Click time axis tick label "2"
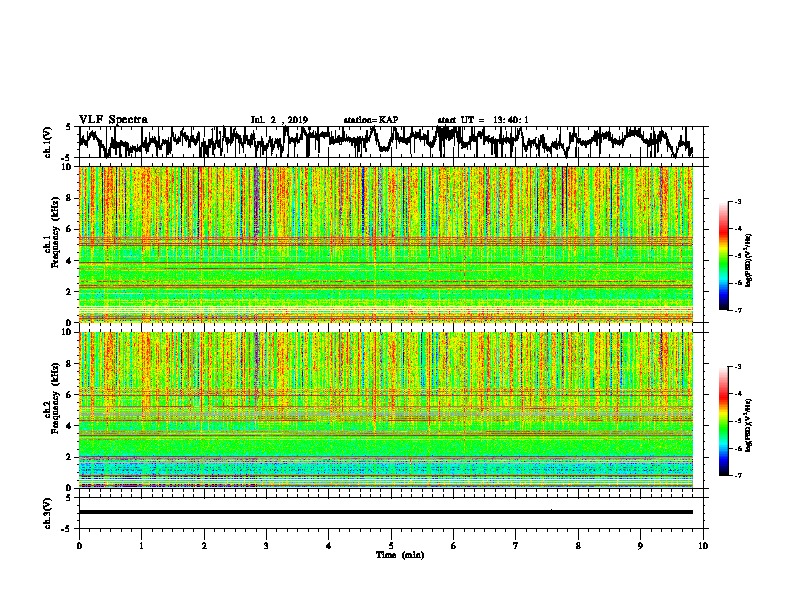 [x=204, y=546]
